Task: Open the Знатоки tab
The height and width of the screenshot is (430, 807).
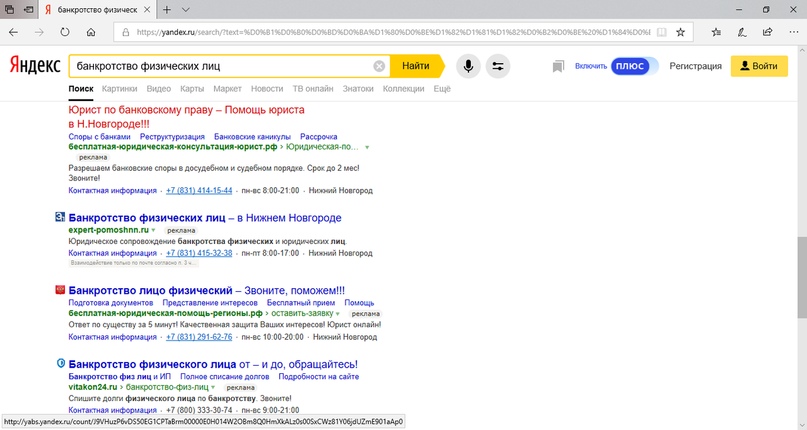Action: (x=358, y=89)
